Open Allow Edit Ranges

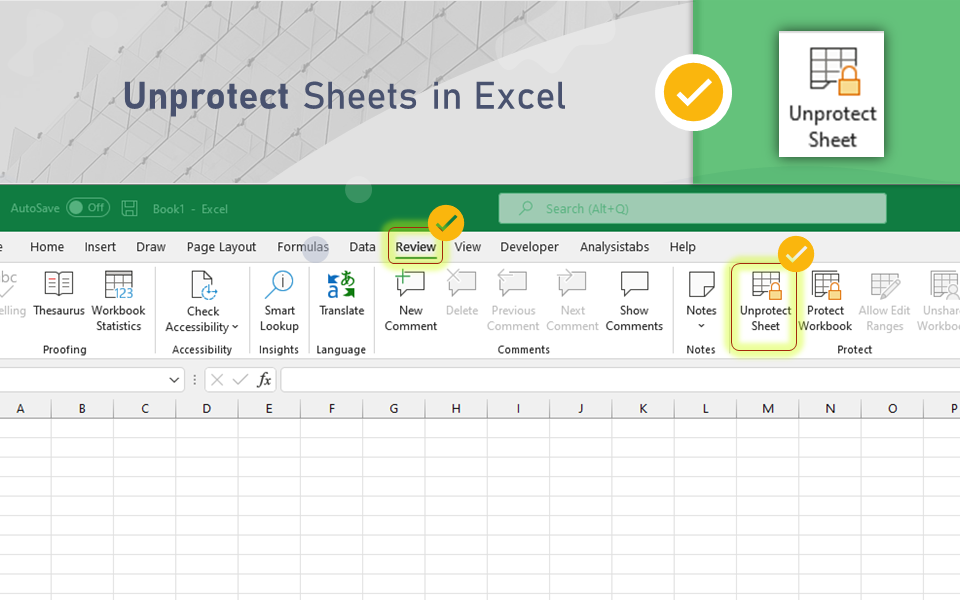[884, 301]
